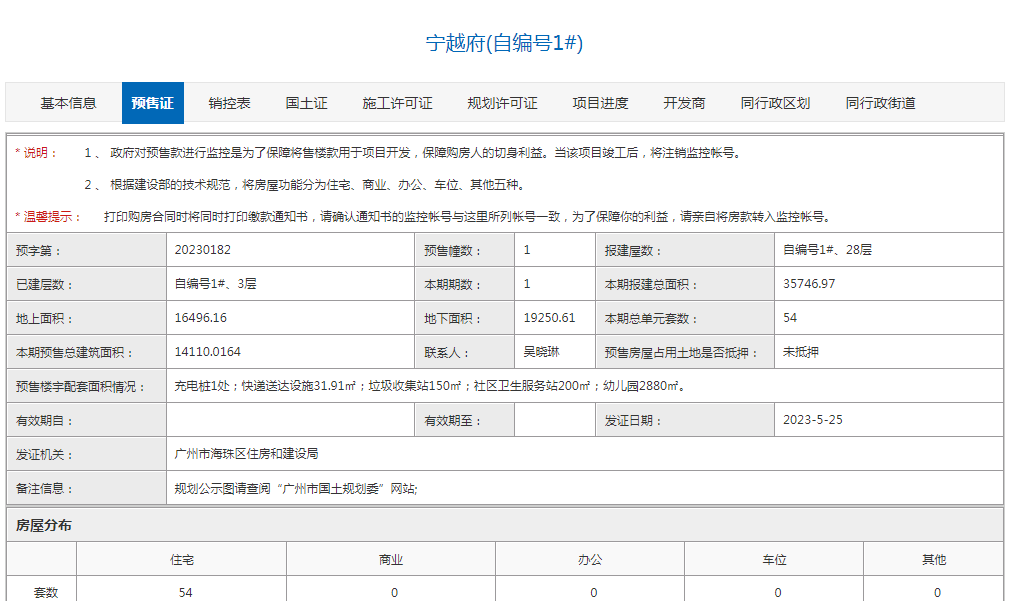切换到基本信息标签页
The height and width of the screenshot is (601, 1021).
tap(69, 101)
